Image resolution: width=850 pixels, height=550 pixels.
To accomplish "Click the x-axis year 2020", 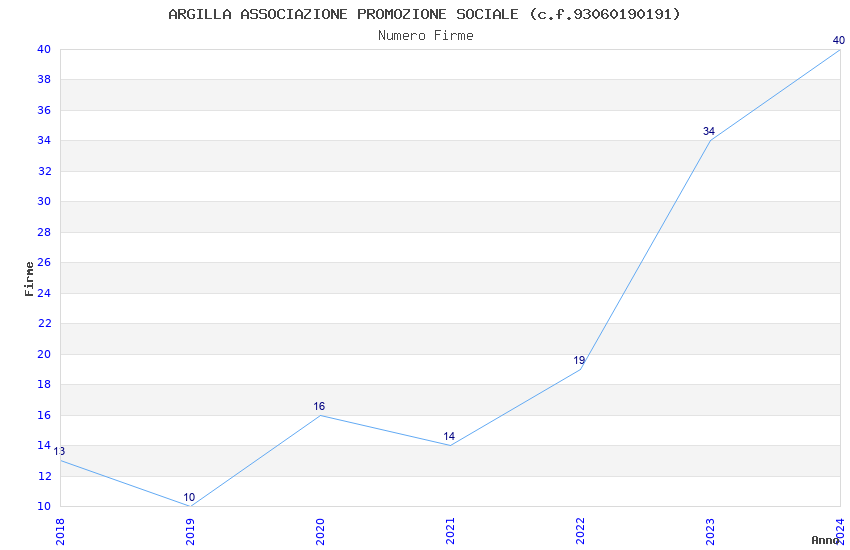I will coord(320,531).
